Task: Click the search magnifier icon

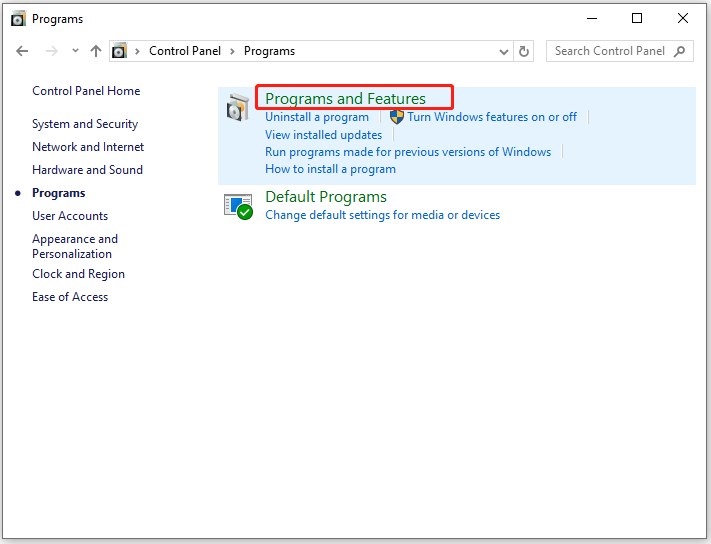Action: point(680,51)
